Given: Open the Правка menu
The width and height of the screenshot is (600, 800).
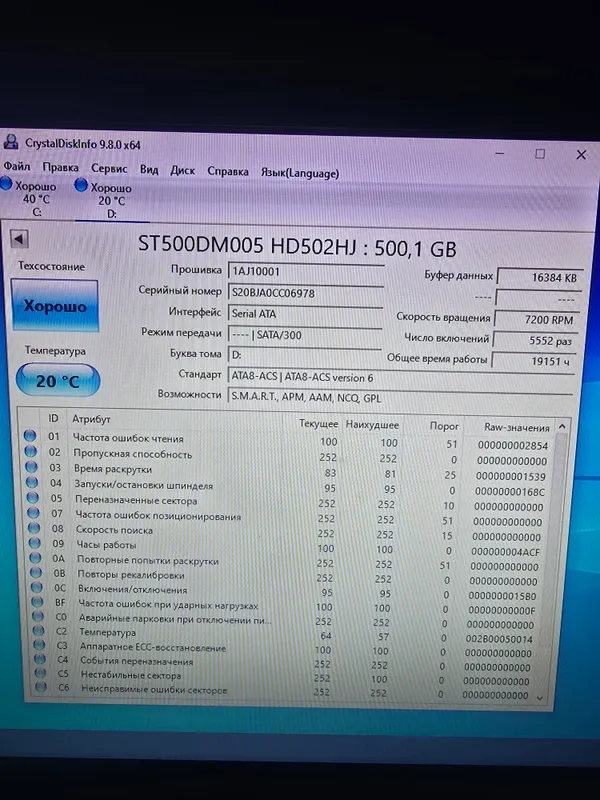Looking at the screenshot, I should pyautogui.click(x=60, y=167).
